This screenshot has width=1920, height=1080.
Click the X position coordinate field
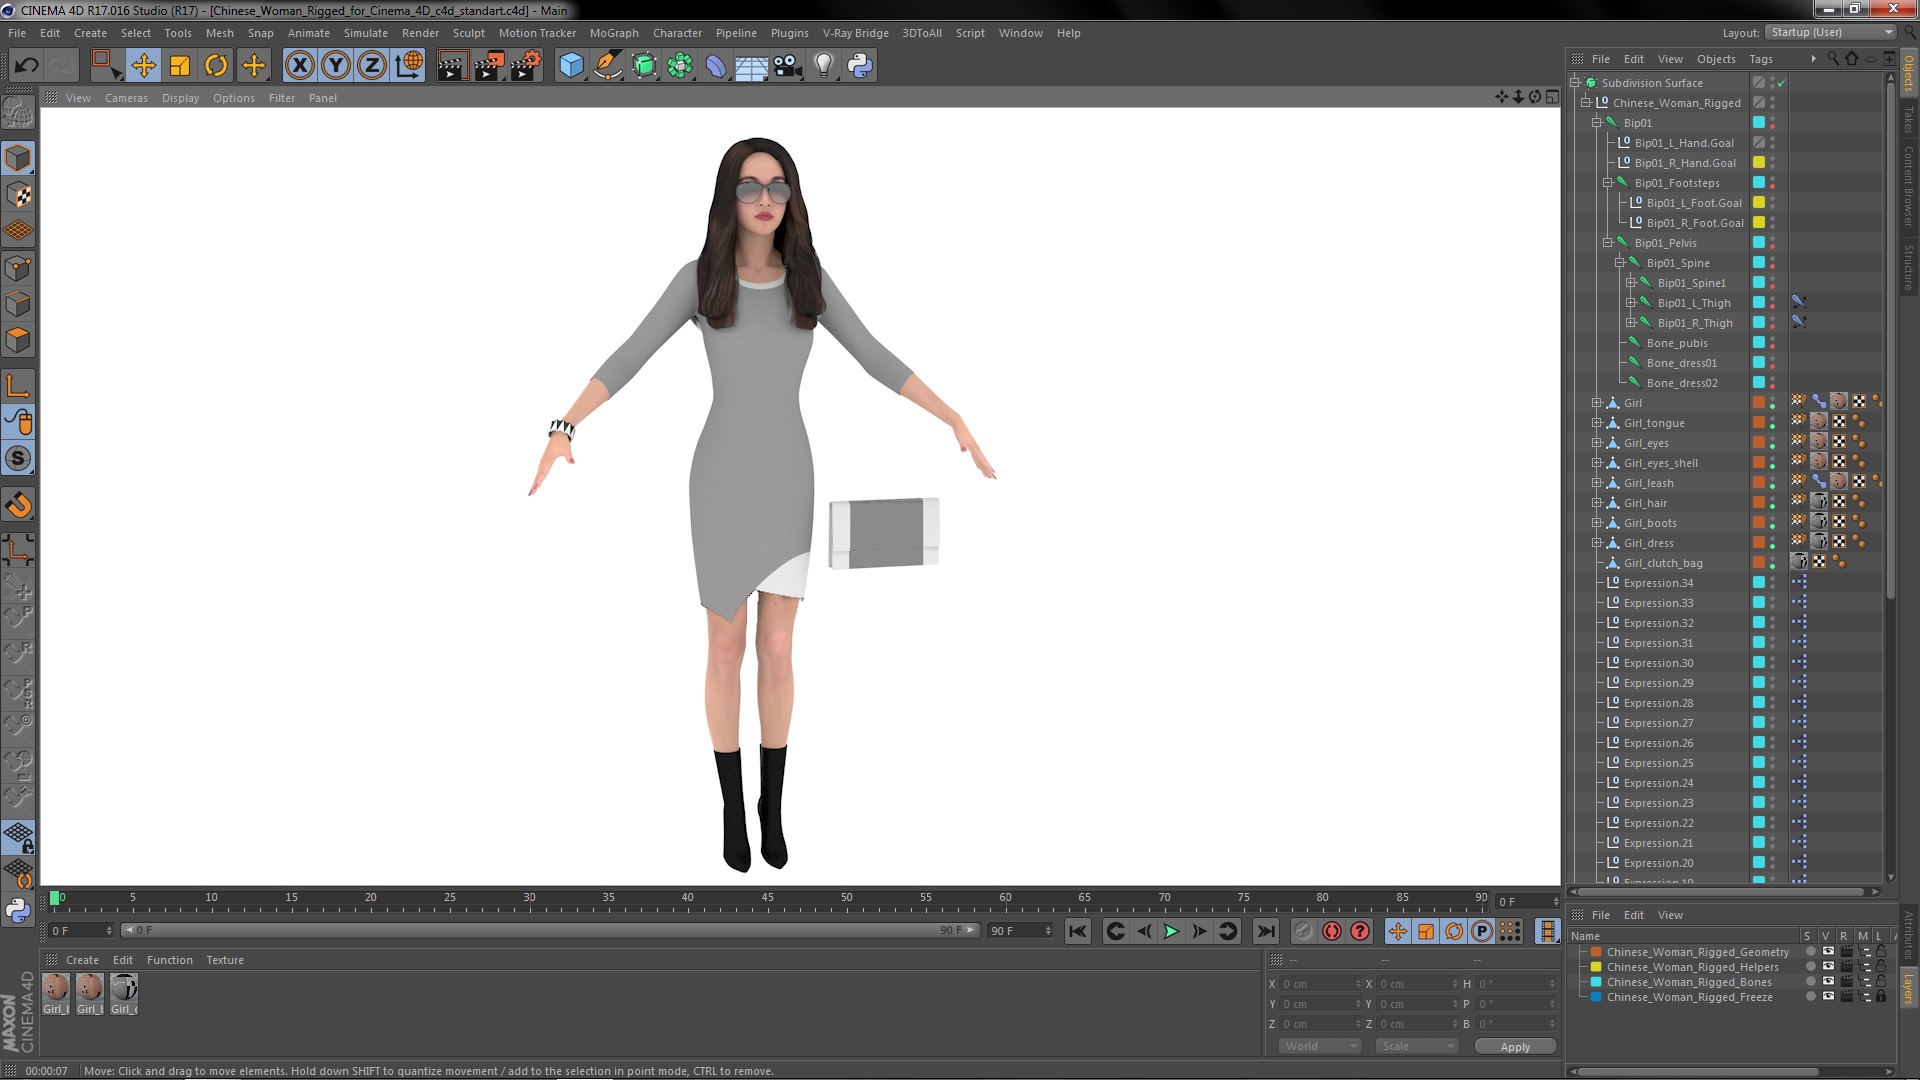[x=1320, y=984]
